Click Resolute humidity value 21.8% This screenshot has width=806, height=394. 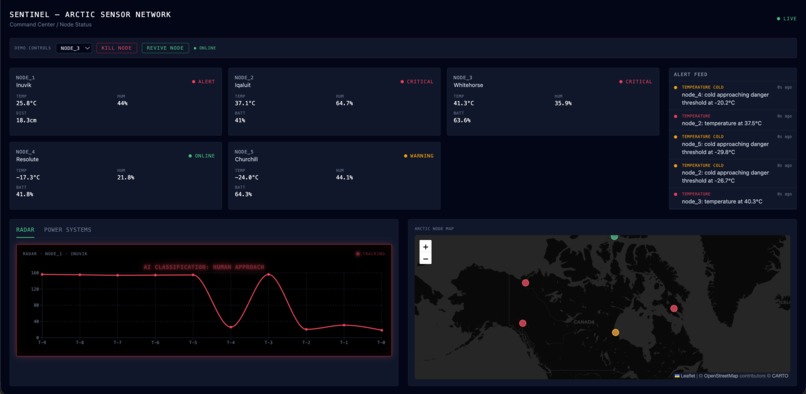coord(126,177)
